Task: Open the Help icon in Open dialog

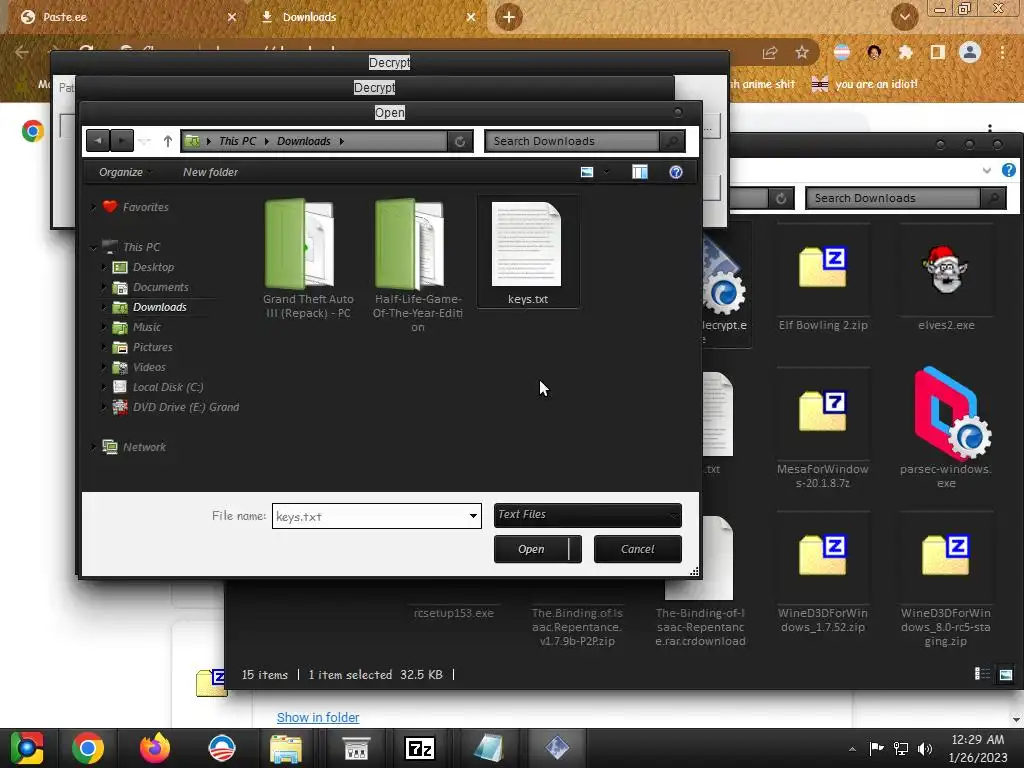Action: pyautogui.click(x=676, y=172)
